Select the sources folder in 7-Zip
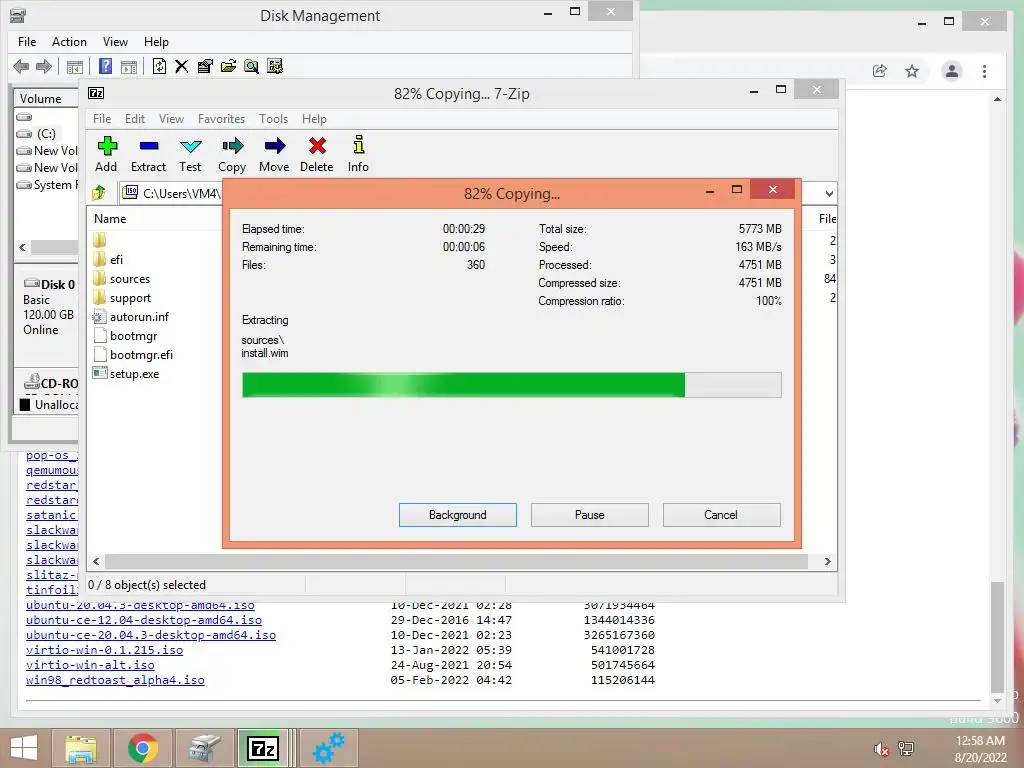Image resolution: width=1024 pixels, height=768 pixels. (x=130, y=279)
